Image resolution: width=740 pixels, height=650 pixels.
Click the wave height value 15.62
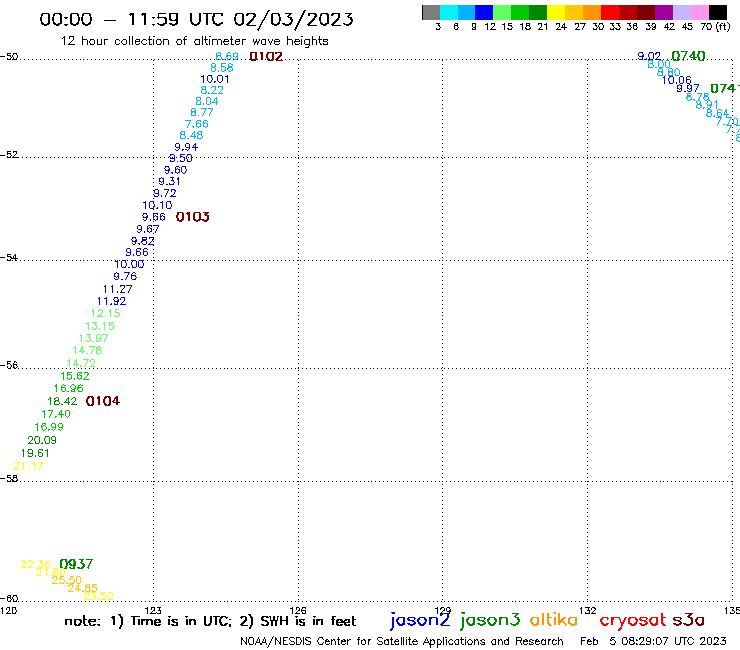(x=75, y=376)
